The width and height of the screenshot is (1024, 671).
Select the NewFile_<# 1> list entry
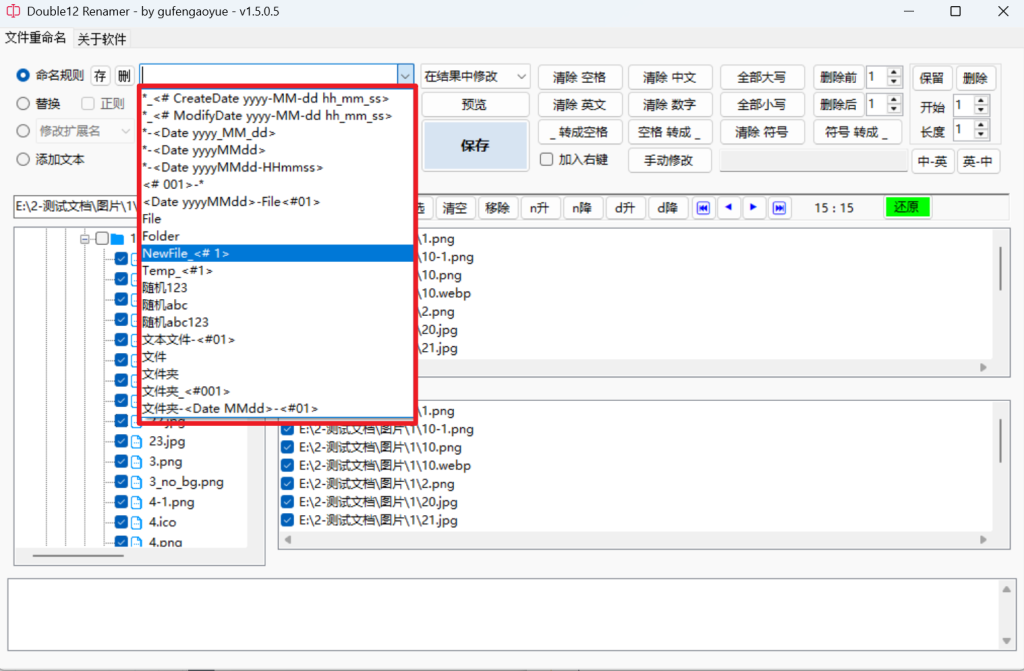tap(278, 254)
